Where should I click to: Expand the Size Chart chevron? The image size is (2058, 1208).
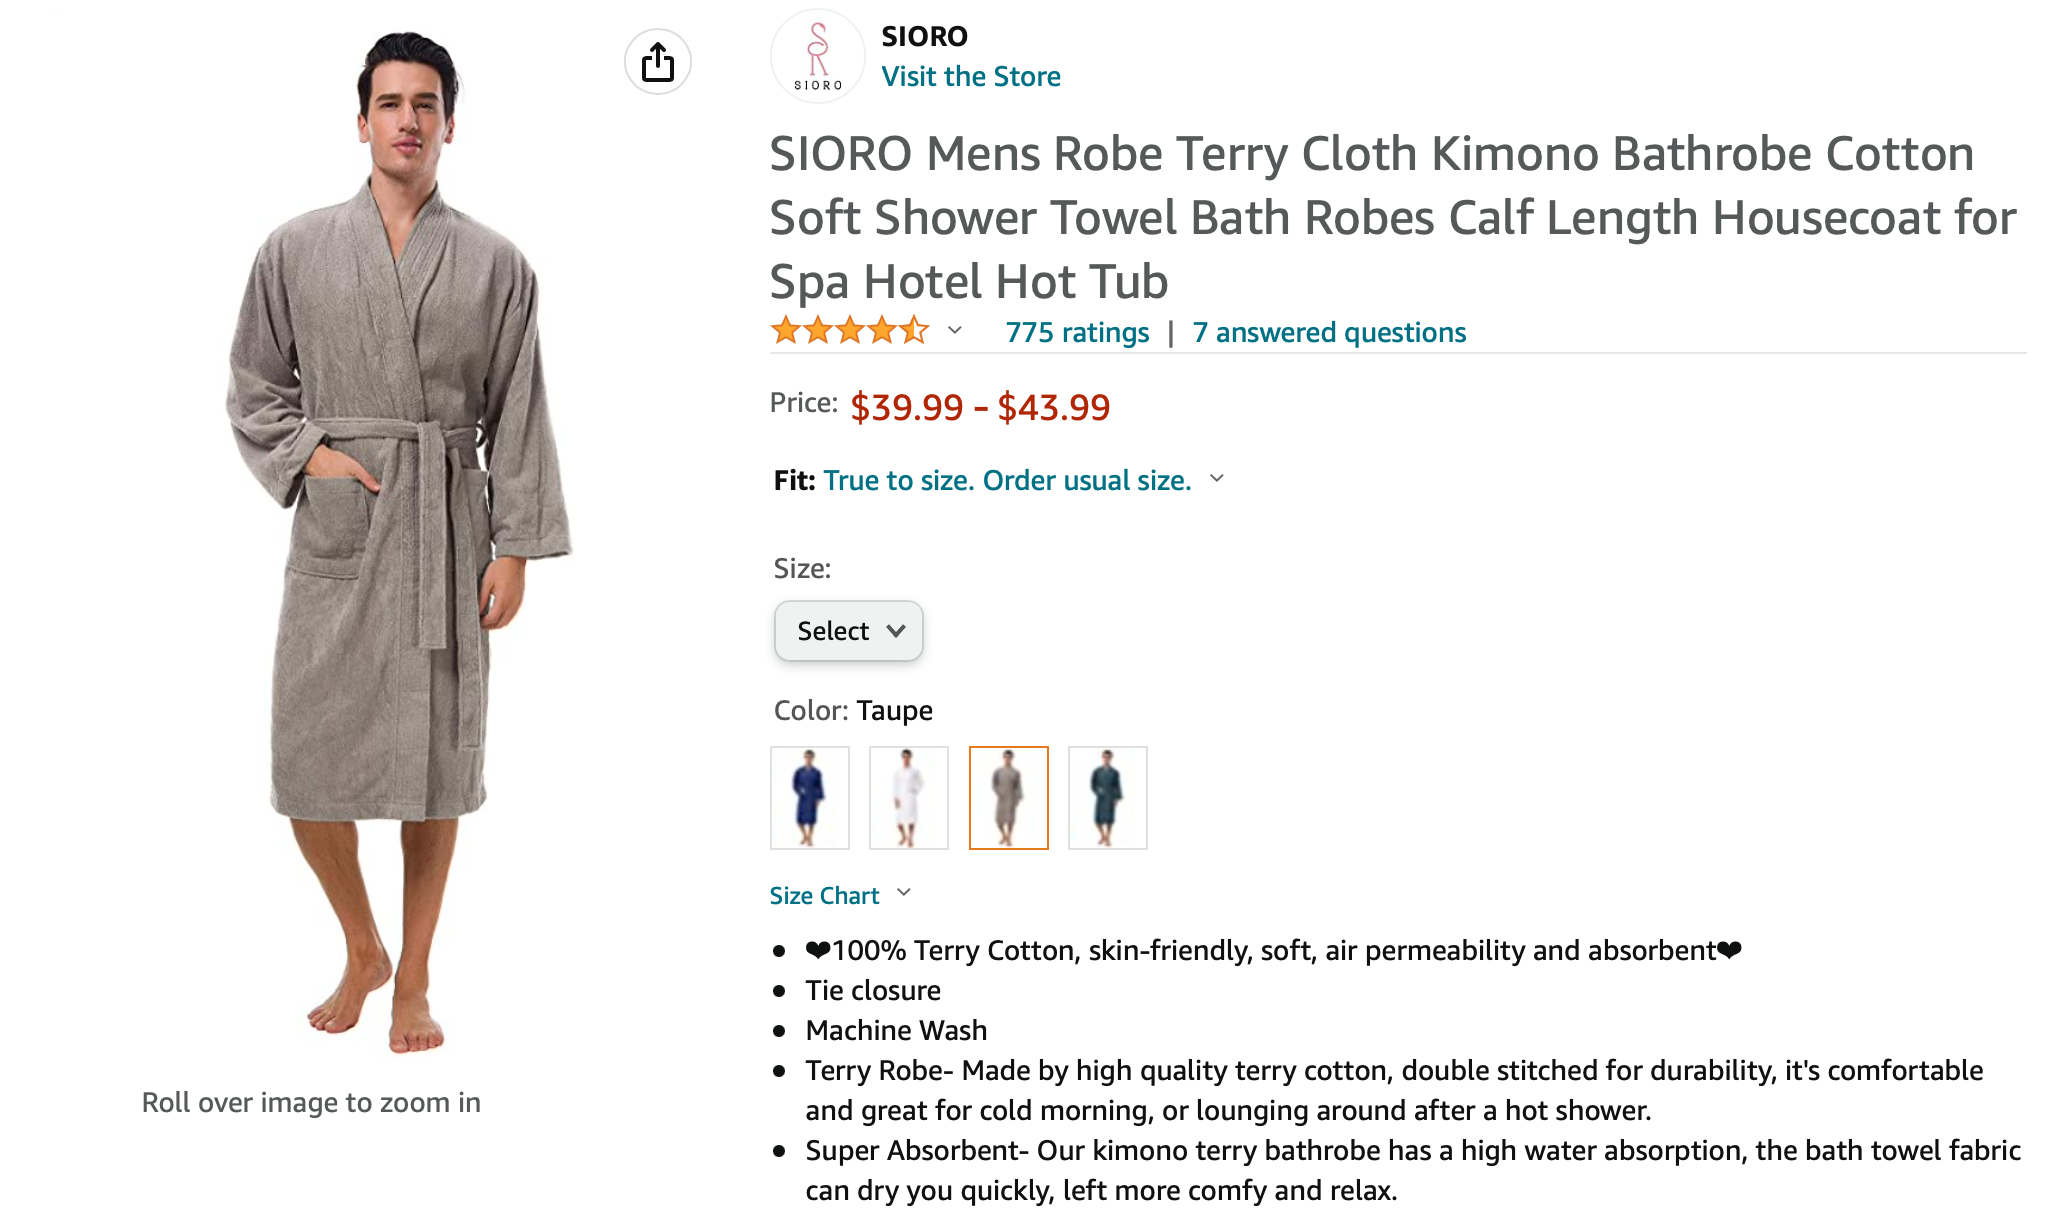(x=904, y=892)
